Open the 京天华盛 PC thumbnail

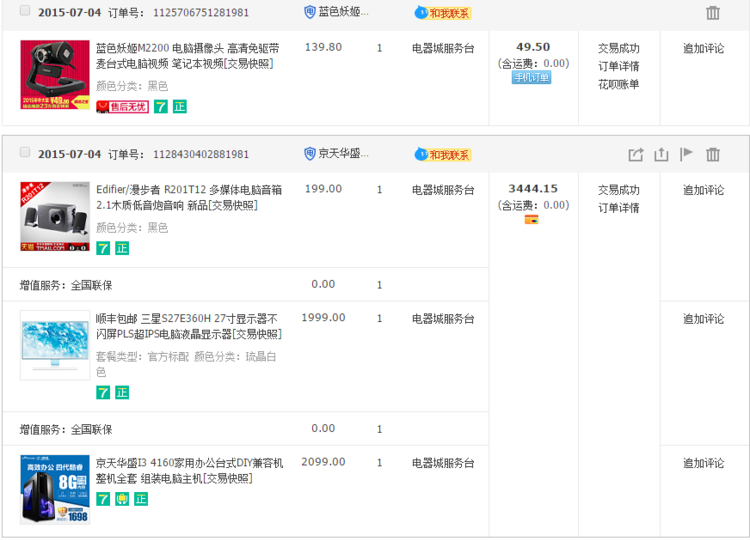pos(55,489)
